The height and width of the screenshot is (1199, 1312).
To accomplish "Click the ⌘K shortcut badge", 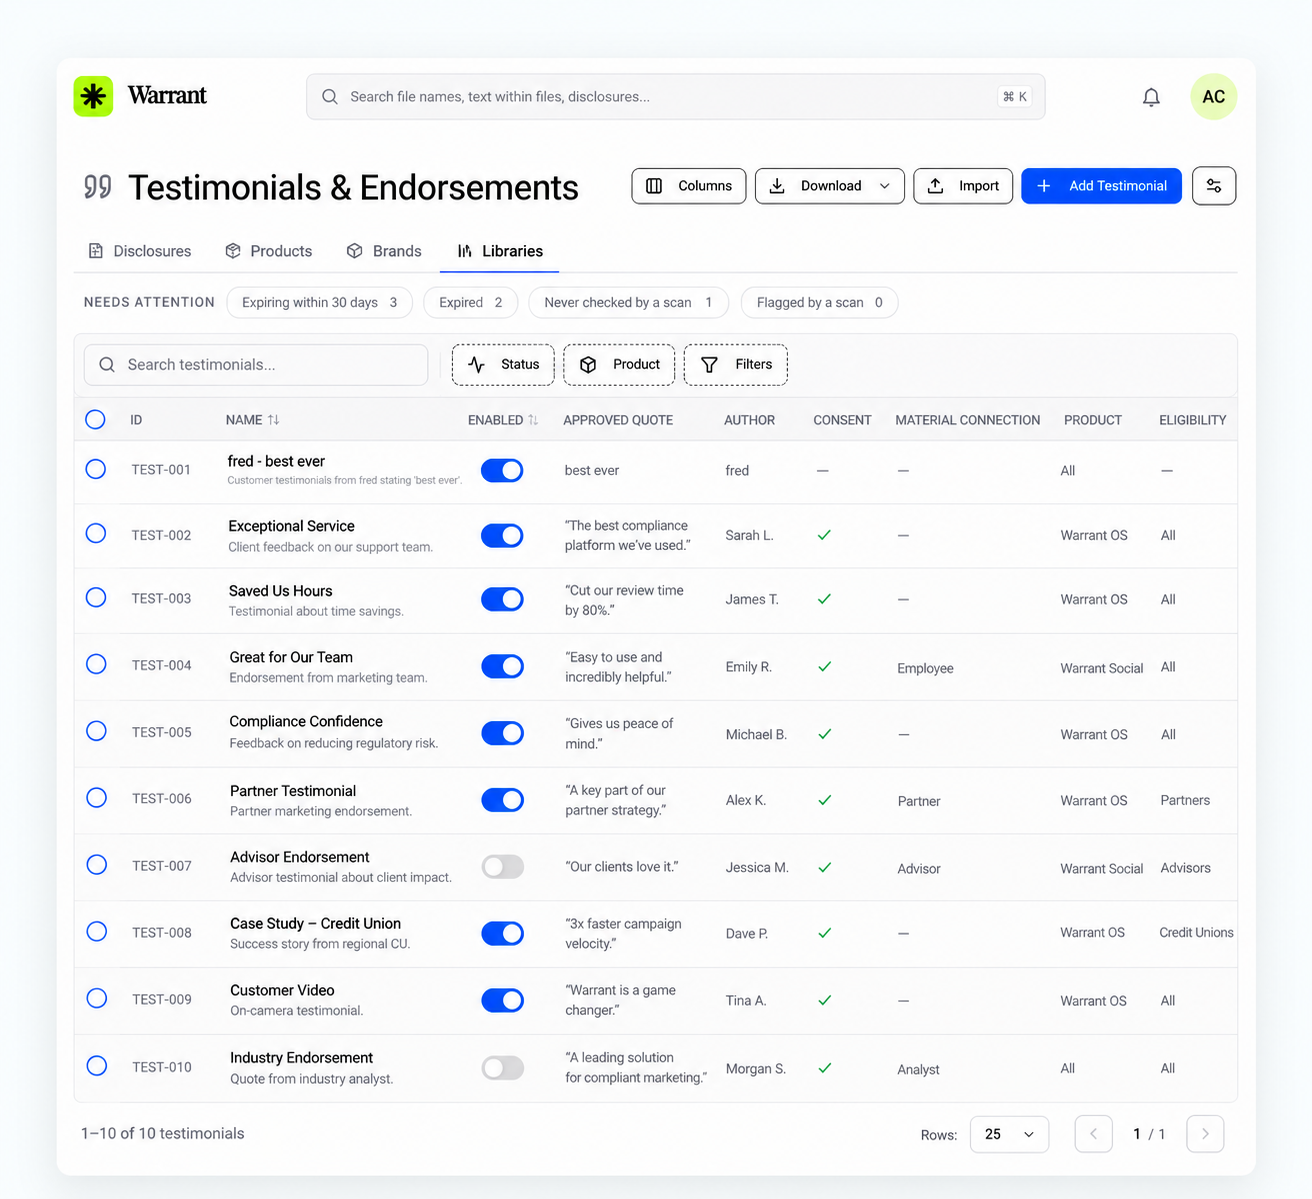I will pyautogui.click(x=1015, y=97).
